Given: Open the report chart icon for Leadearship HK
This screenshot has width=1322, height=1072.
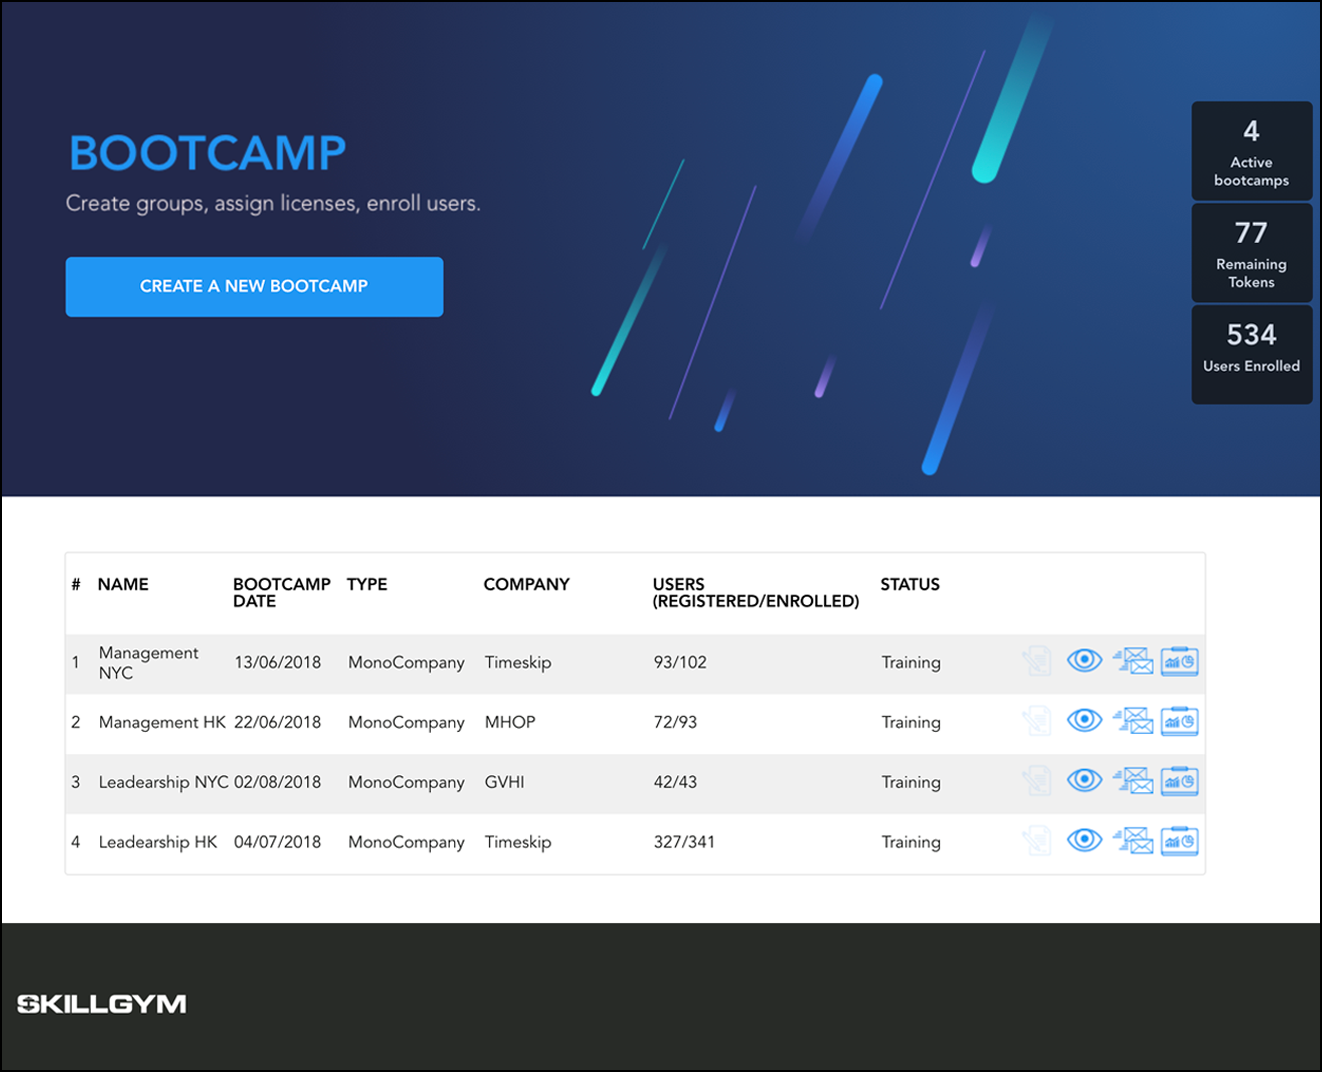Looking at the screenshot, I should point(1180,841).
